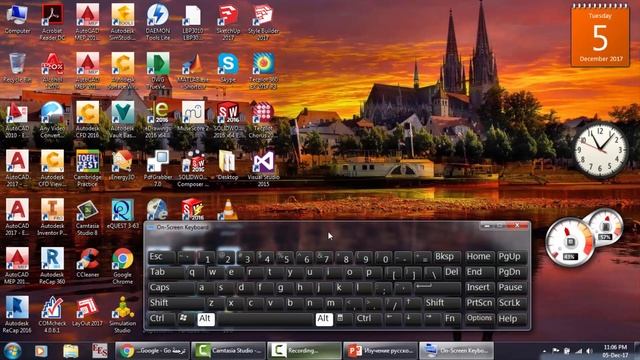Open keyboard Options
The image size is (640, 360).
(x=479, y=318)
